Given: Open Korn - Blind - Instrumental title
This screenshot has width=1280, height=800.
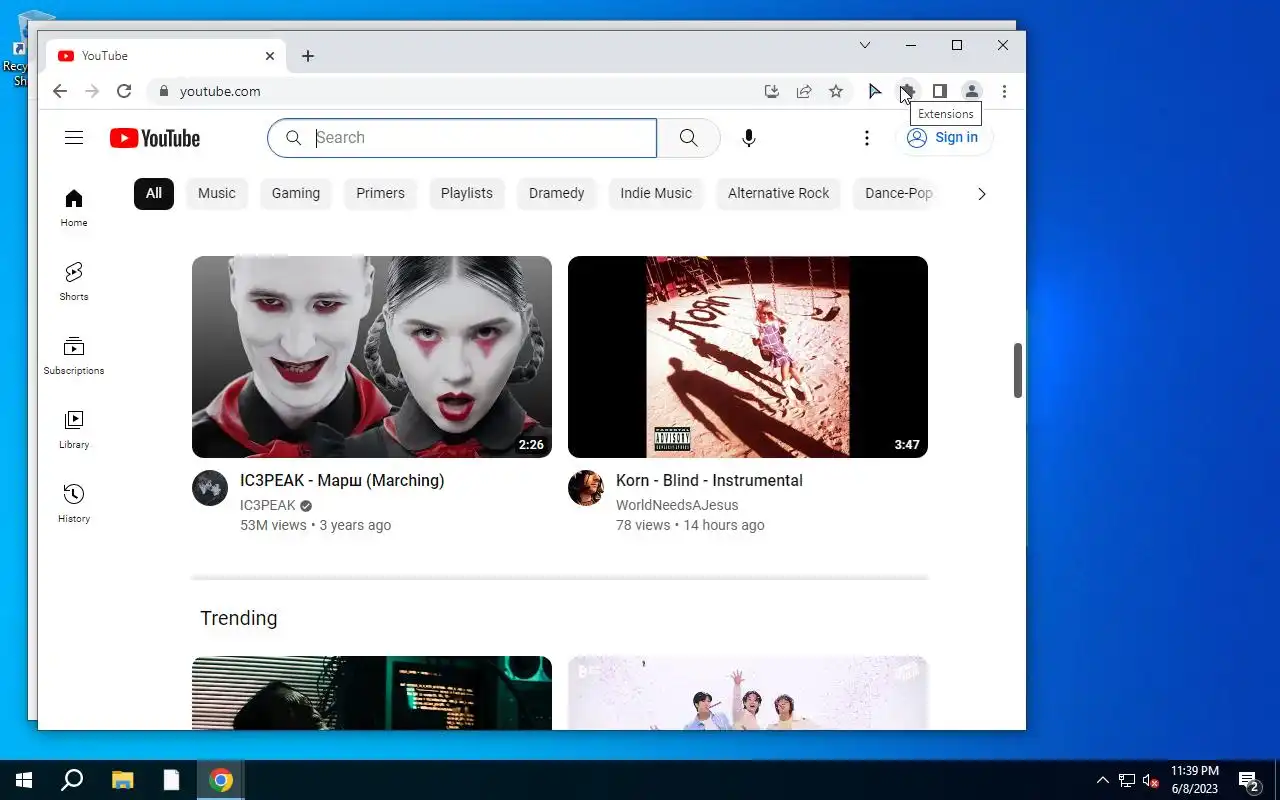Looking at the screenshot, I should point(709,481).
